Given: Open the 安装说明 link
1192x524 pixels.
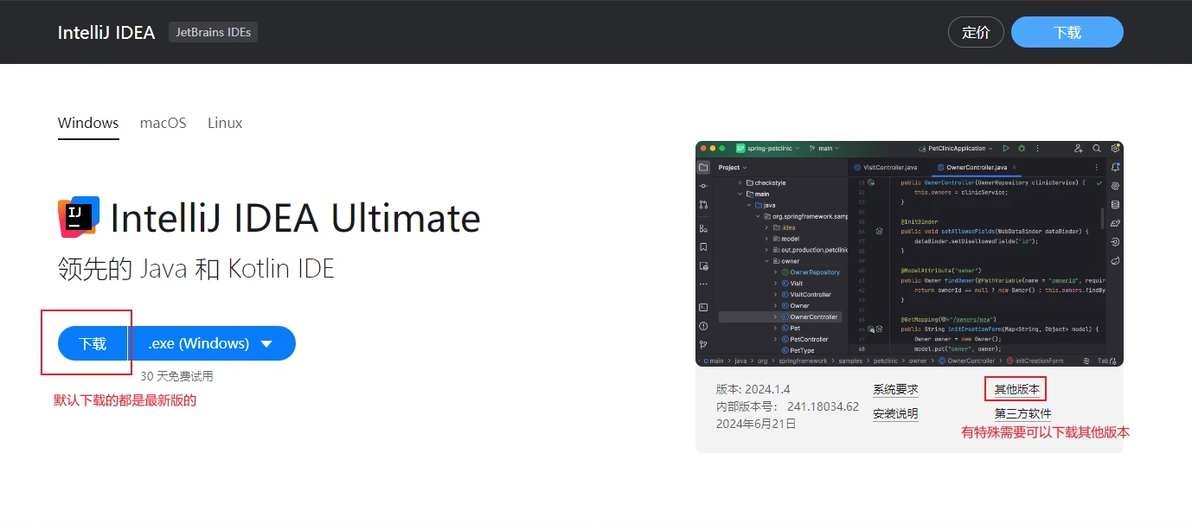Looking at the screenshot, I should pos(896,414).
